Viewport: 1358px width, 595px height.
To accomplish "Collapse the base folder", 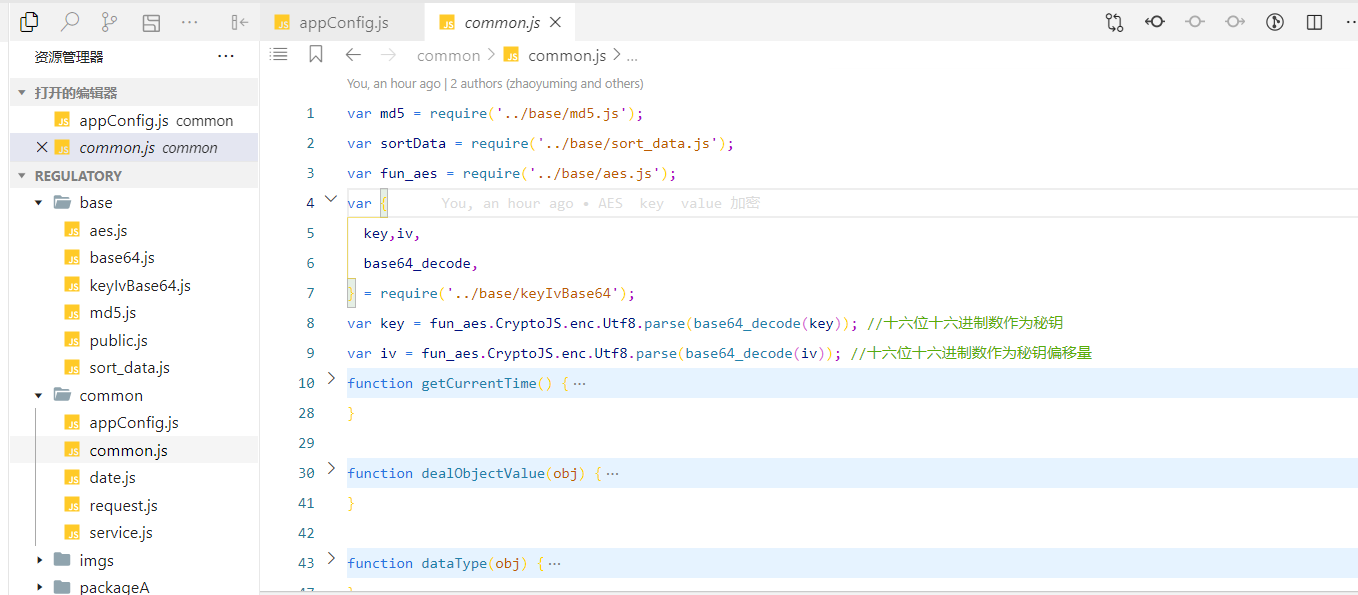I will pyautogui.click(x=39, y=202).
